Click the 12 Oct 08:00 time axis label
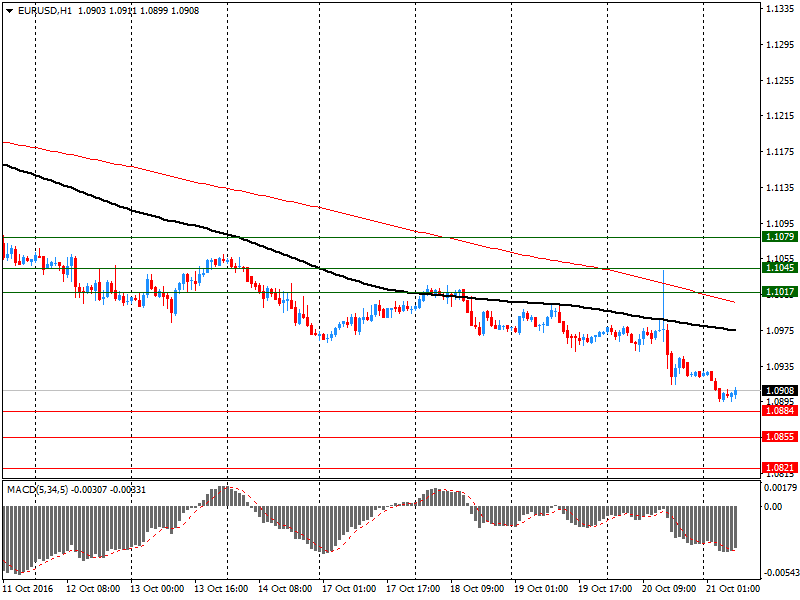 click(x=93, y=589)
